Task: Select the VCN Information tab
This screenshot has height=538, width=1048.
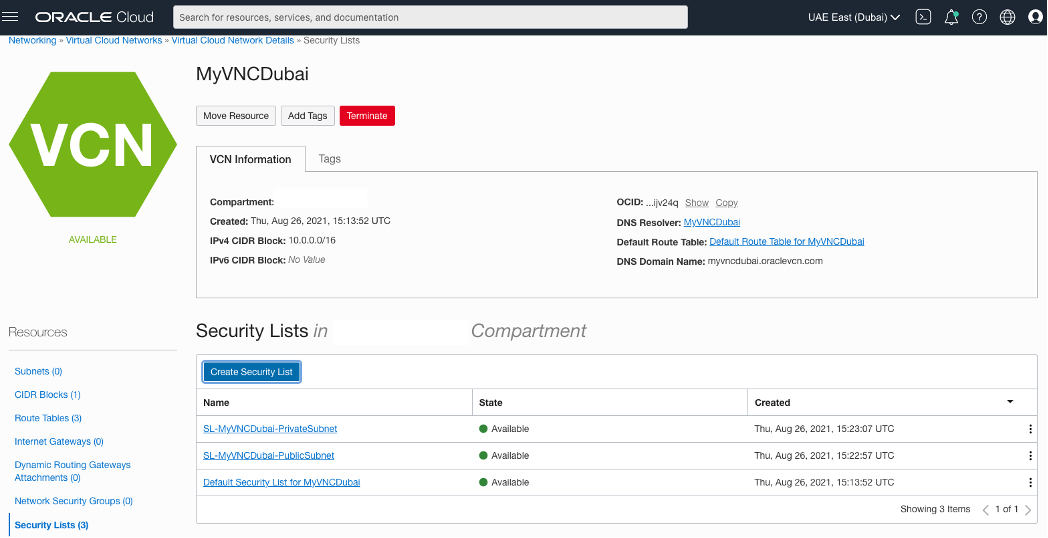Action: click(251, 159)
